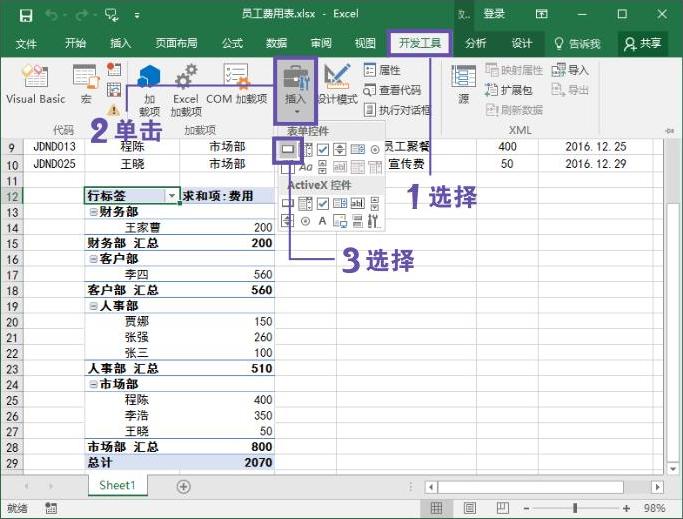Click the 共享 share button
The image size is (683, 519).
[x=642, y=44]
